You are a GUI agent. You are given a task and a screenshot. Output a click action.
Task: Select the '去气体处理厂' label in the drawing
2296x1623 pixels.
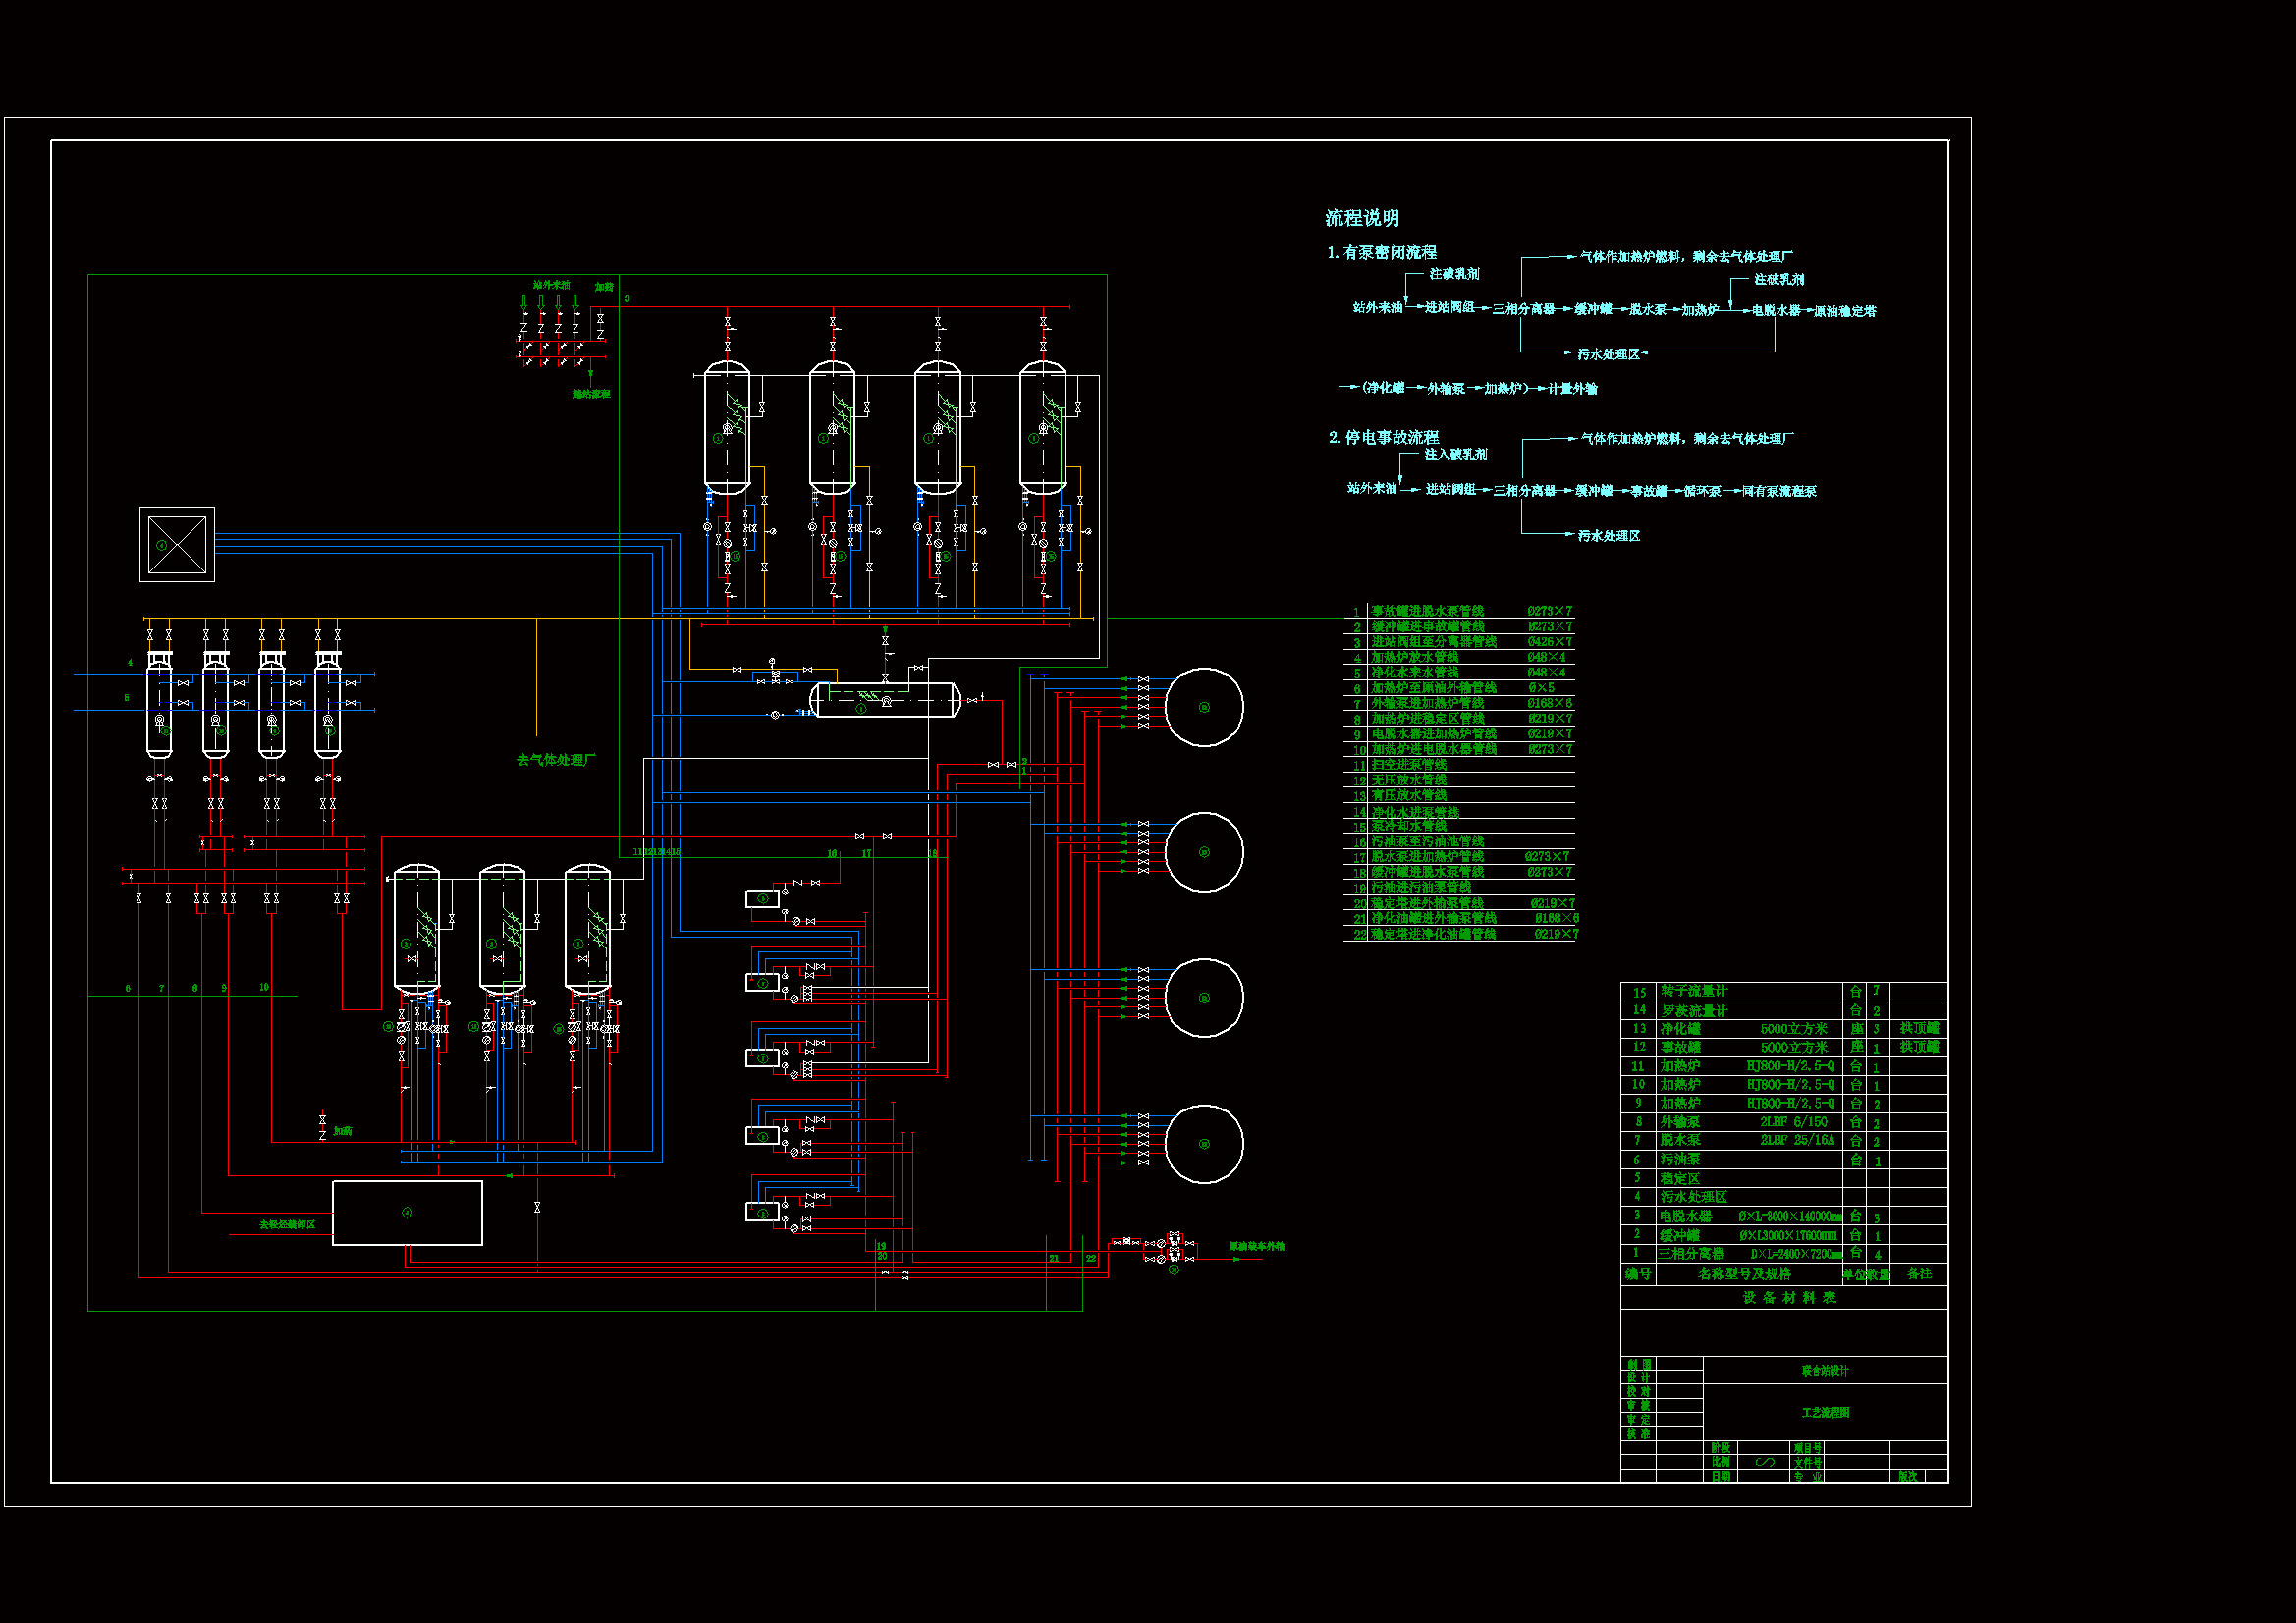(556, 760)
